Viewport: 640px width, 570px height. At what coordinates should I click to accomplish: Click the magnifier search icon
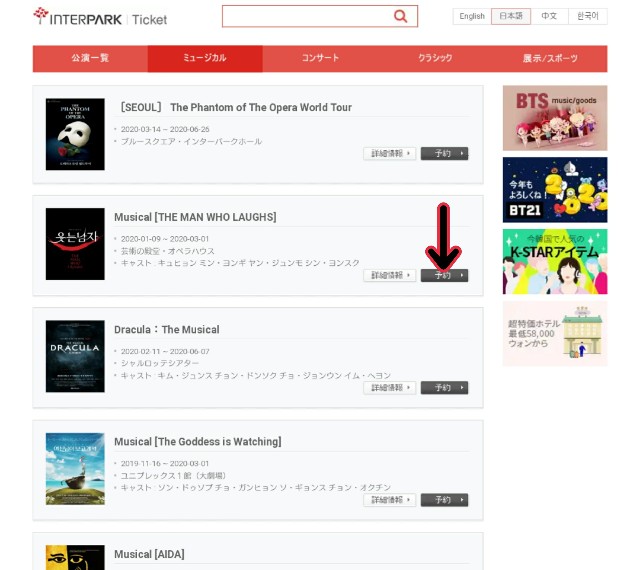coord(400,16)
